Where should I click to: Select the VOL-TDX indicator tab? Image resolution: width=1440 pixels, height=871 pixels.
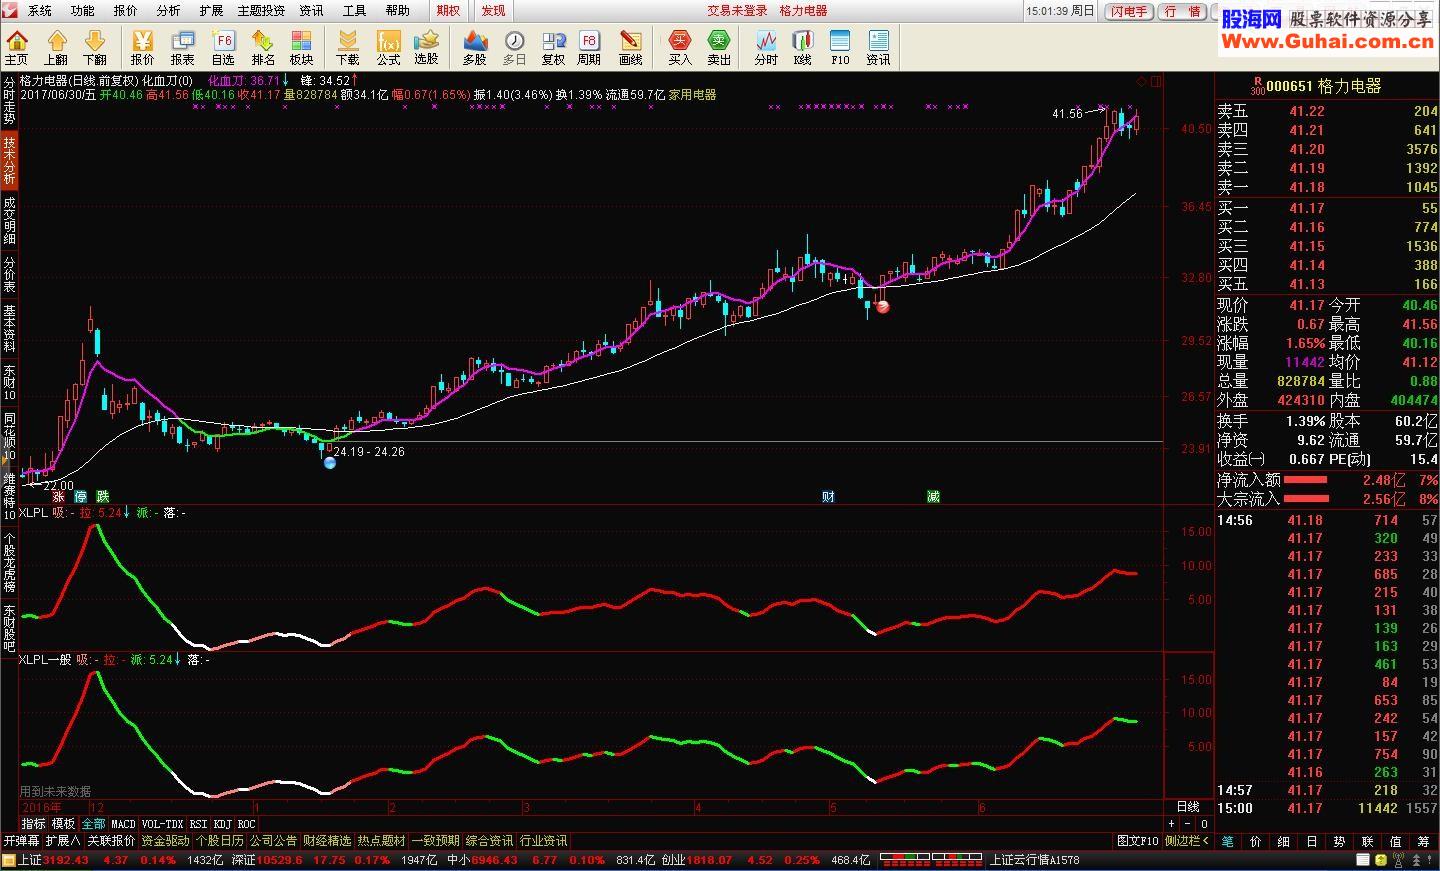(162, 824)
